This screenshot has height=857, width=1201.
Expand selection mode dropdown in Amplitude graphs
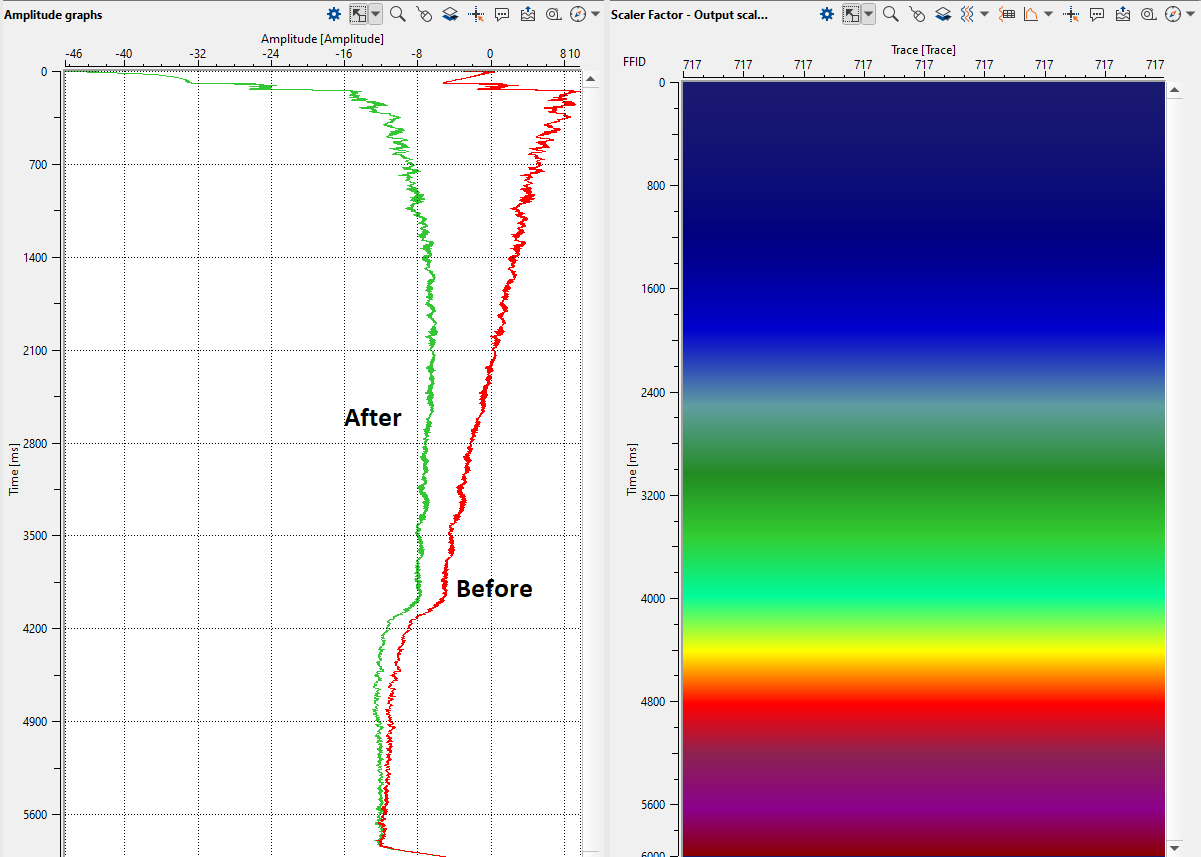pos(375,14)
